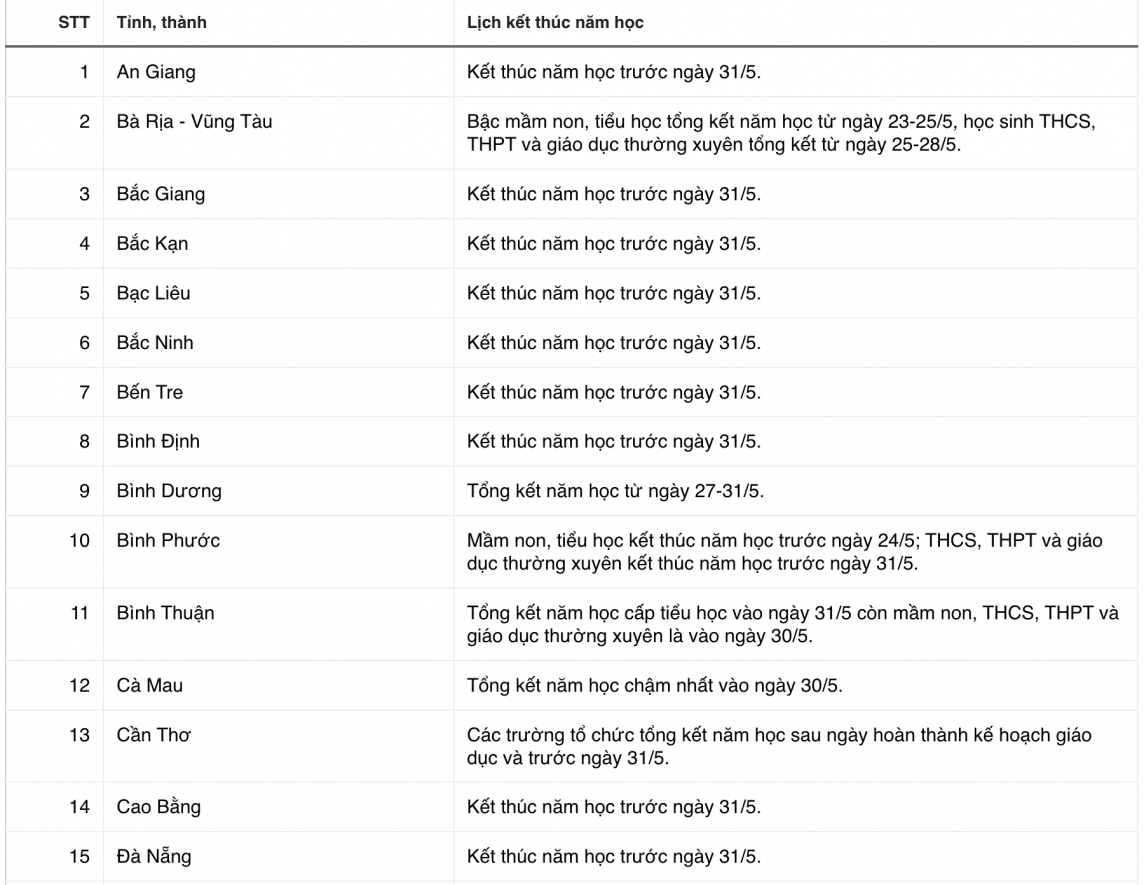Click the Đà Nẵng province name
The image size is (1144, 885).
click(x=154, y=856)
